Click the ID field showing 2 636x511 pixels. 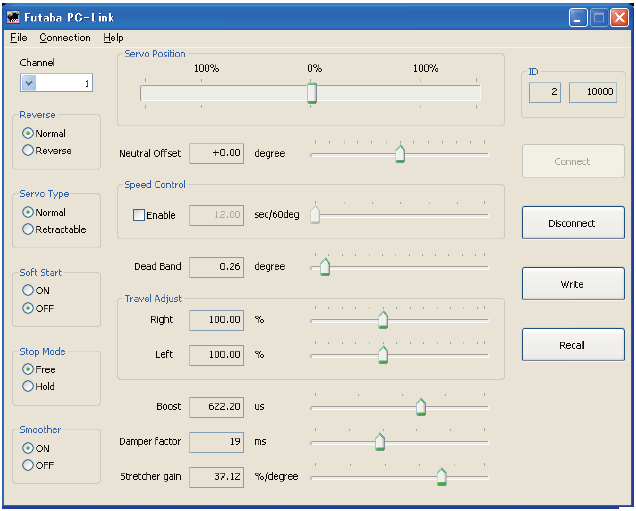click(x=545, y=92)
